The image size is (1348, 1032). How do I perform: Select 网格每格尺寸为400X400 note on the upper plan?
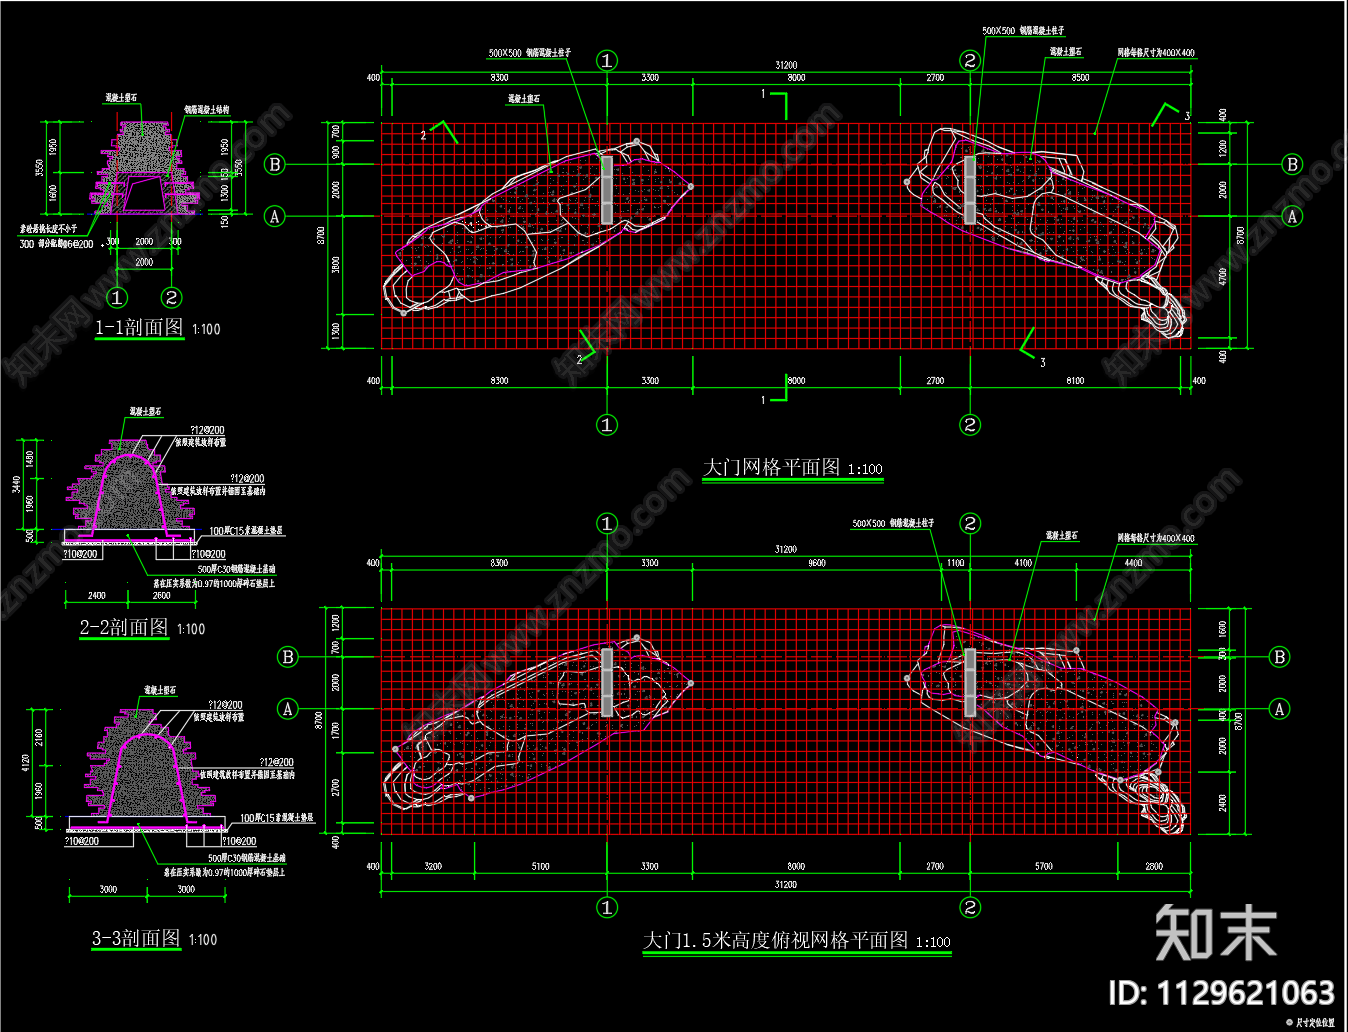(1156, 53)
